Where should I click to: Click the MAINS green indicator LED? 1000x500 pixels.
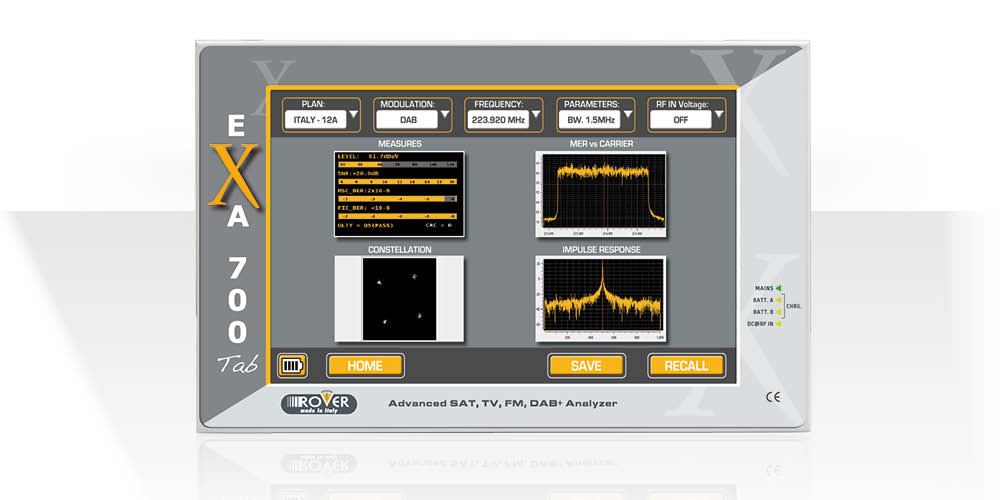[778, 288]
